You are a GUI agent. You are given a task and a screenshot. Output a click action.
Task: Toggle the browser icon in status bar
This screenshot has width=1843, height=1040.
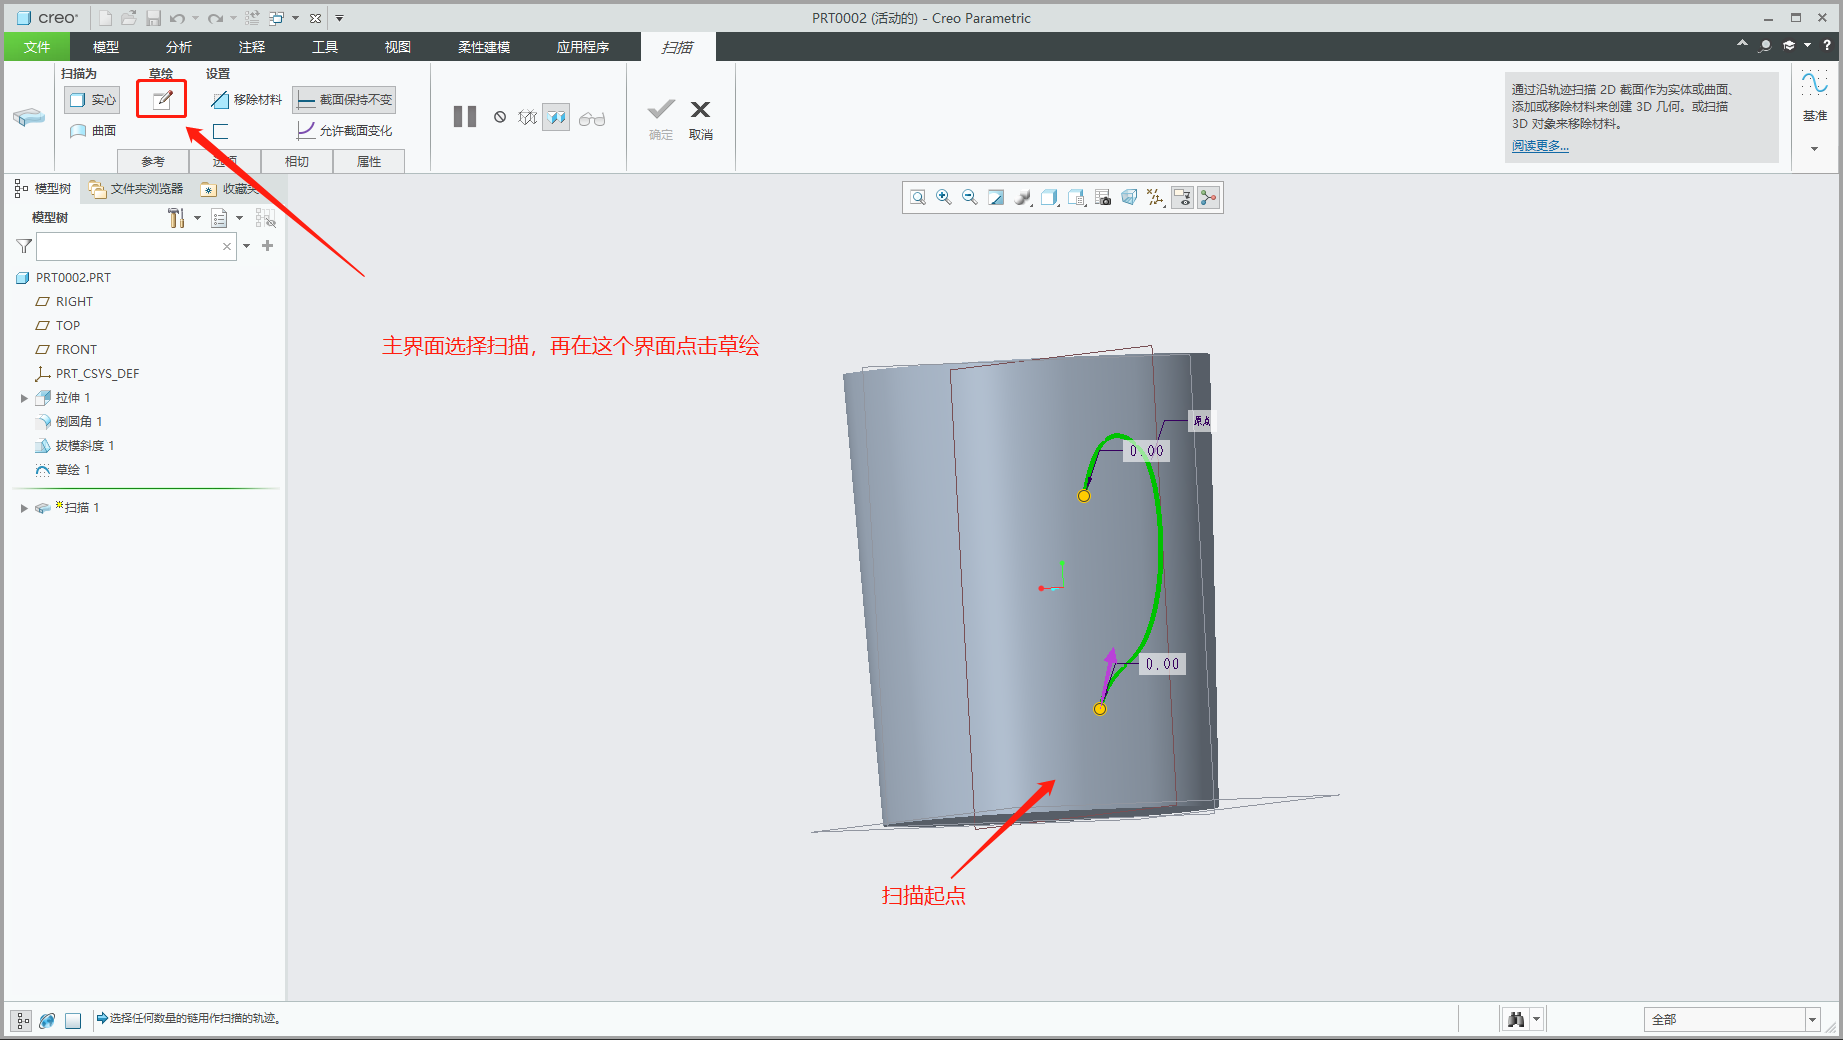pyautogui.click(x=47, y=1020)
